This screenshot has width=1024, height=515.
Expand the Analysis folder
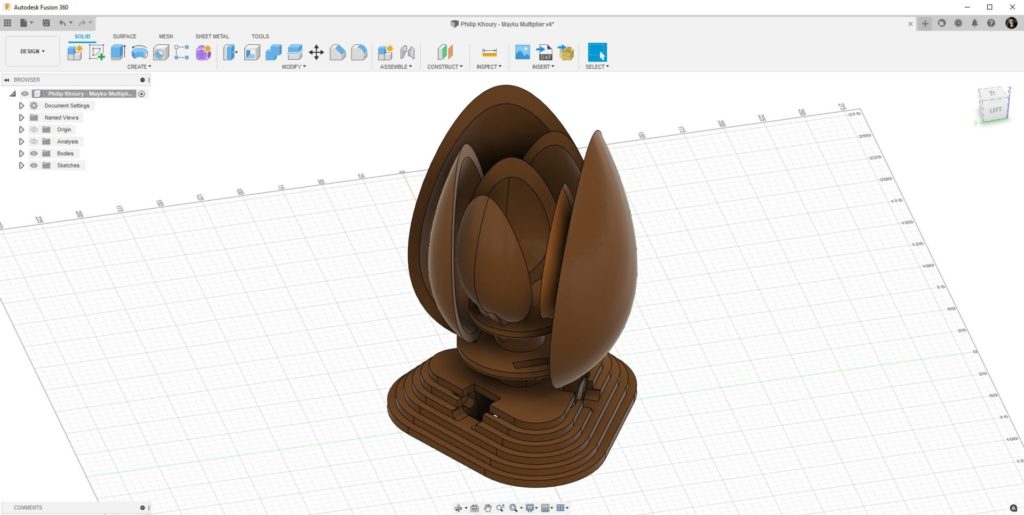pos(22,142)
